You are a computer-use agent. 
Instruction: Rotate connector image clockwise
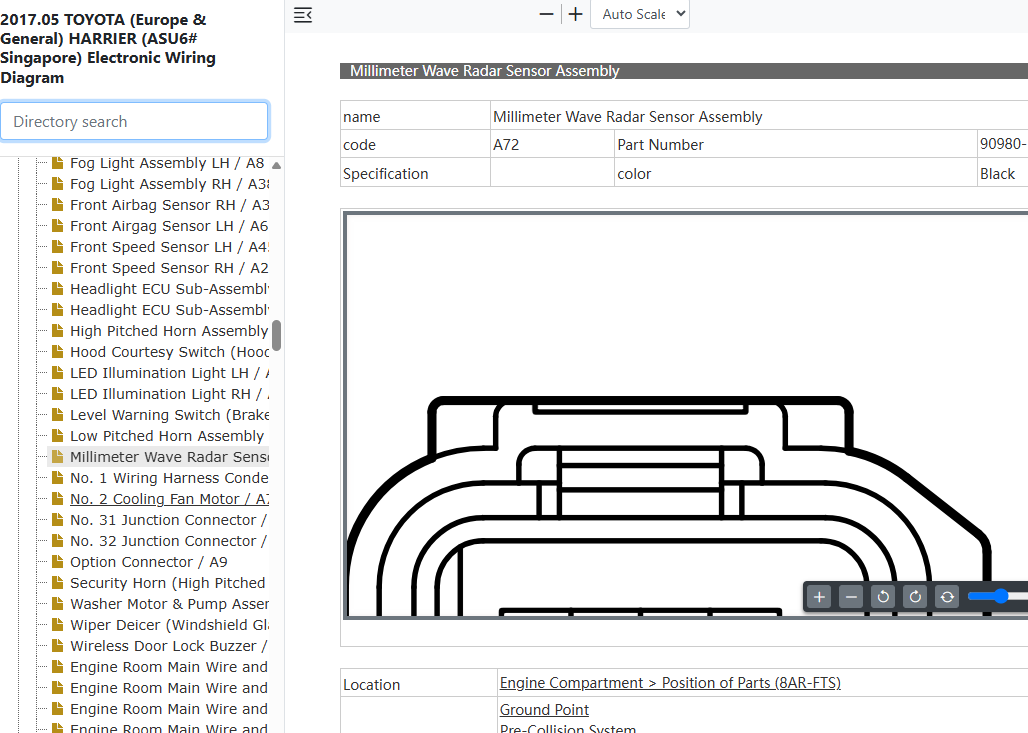click(x=915, y=597)
